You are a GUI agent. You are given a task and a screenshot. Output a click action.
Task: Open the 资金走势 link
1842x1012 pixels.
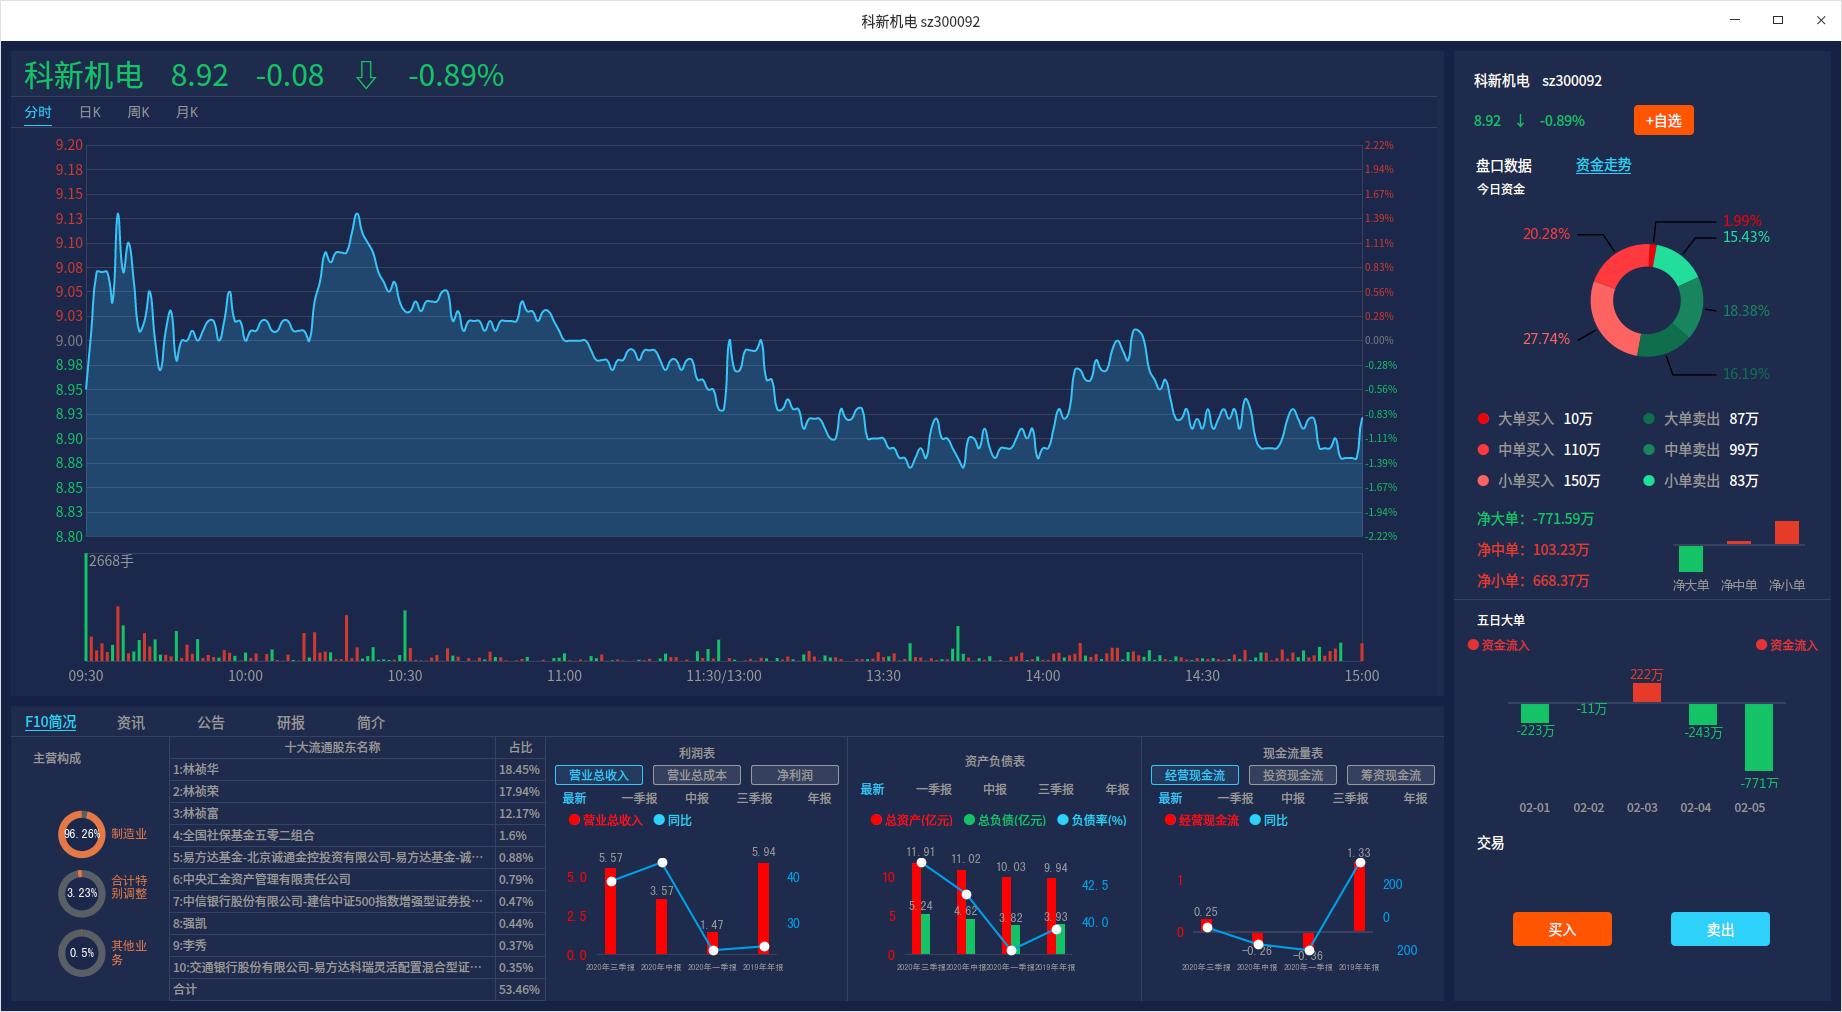(1602, 165)
